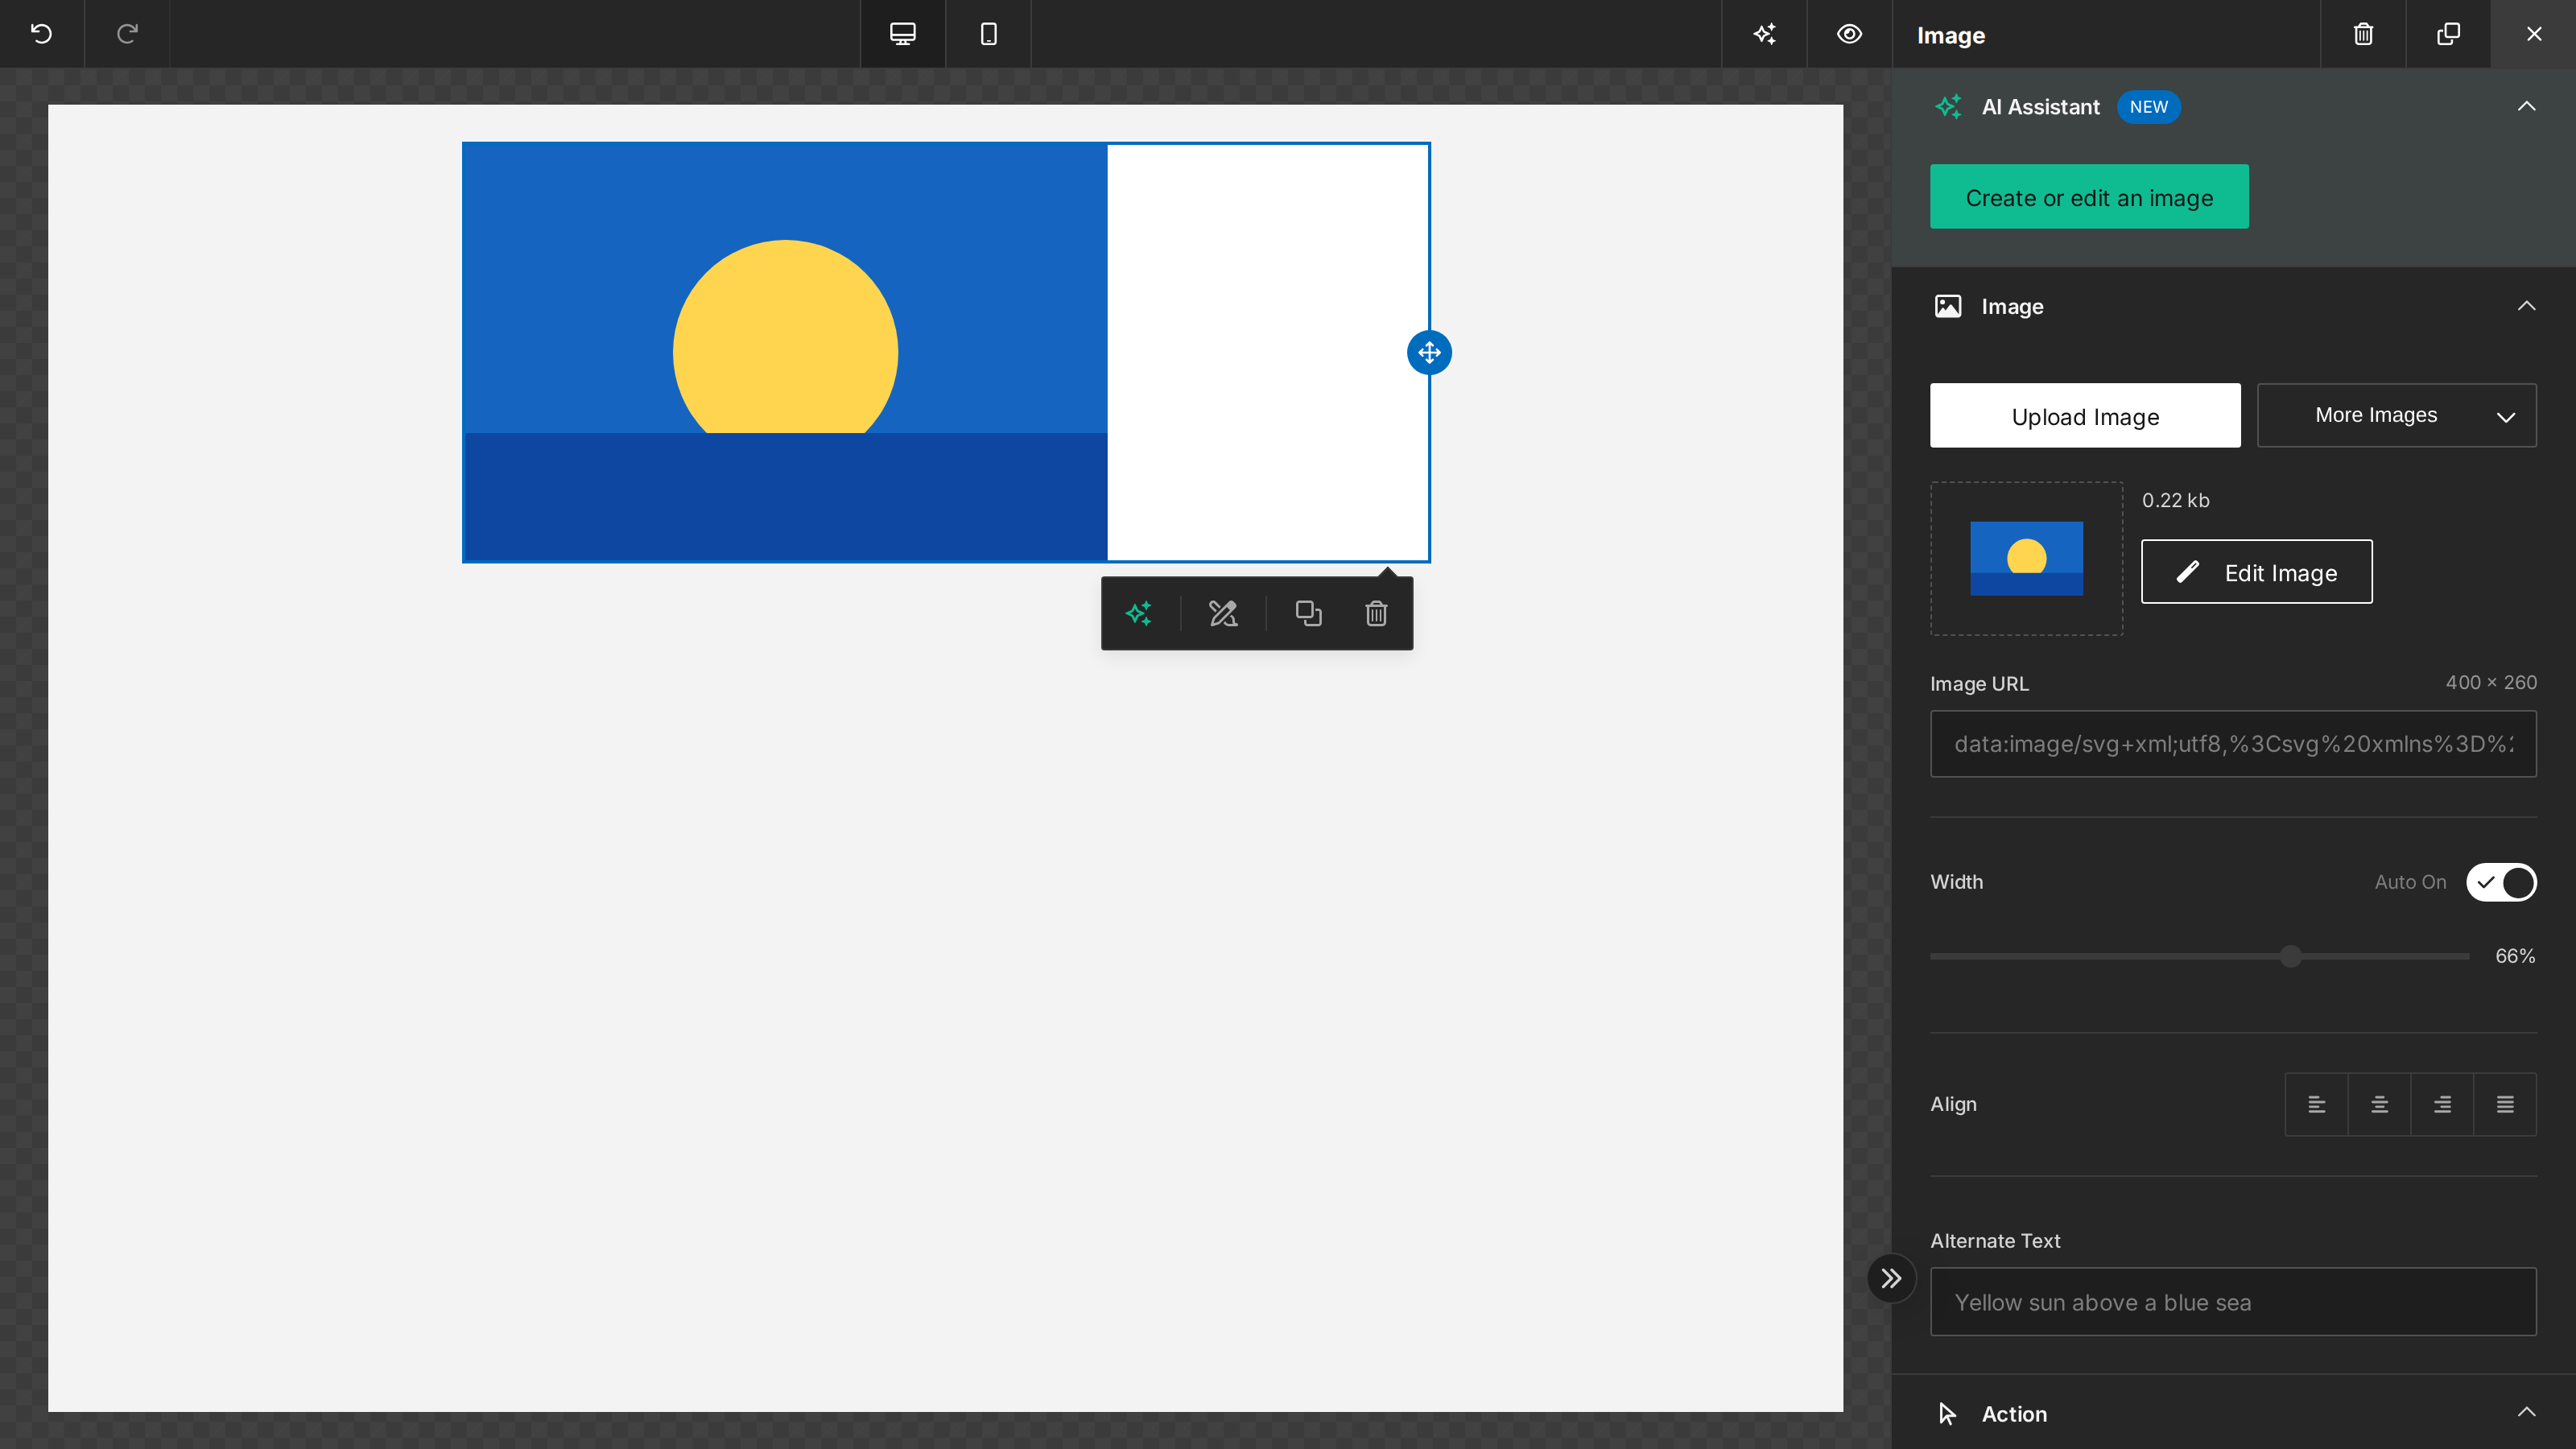The height and width of the screenshot is (1449, 2576).
Task: Click the Edit Image button
Action: [2256, 572]
